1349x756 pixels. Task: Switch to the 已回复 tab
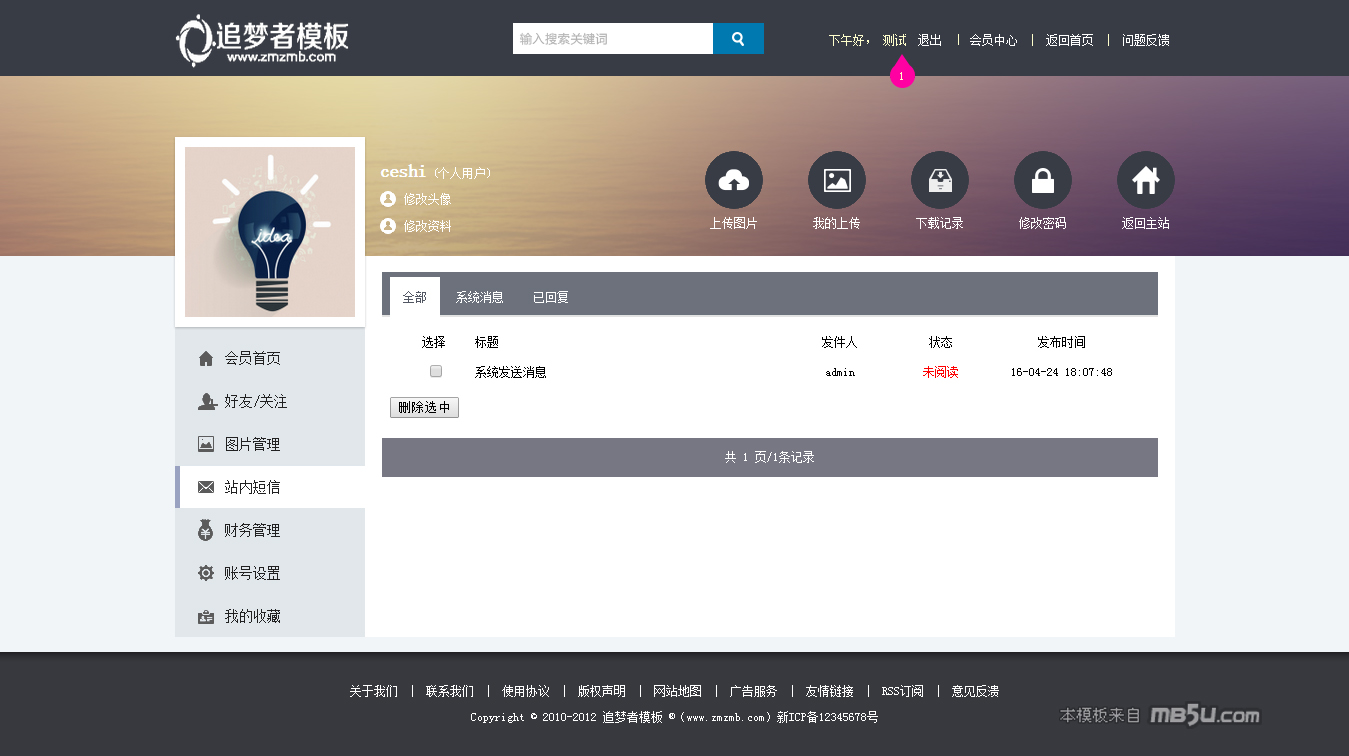click(550, 297)
